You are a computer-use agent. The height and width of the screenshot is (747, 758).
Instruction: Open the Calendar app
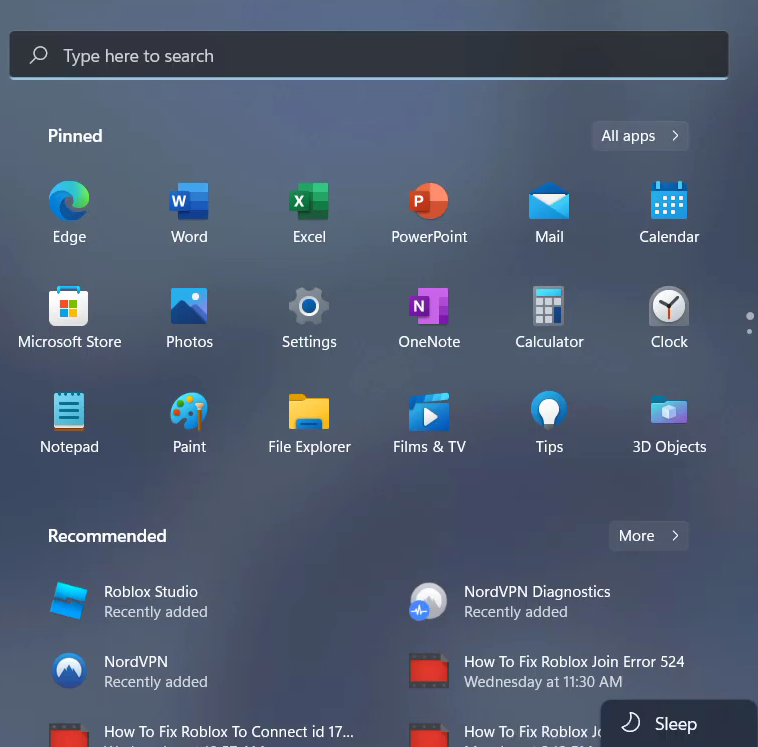(669, 212)
